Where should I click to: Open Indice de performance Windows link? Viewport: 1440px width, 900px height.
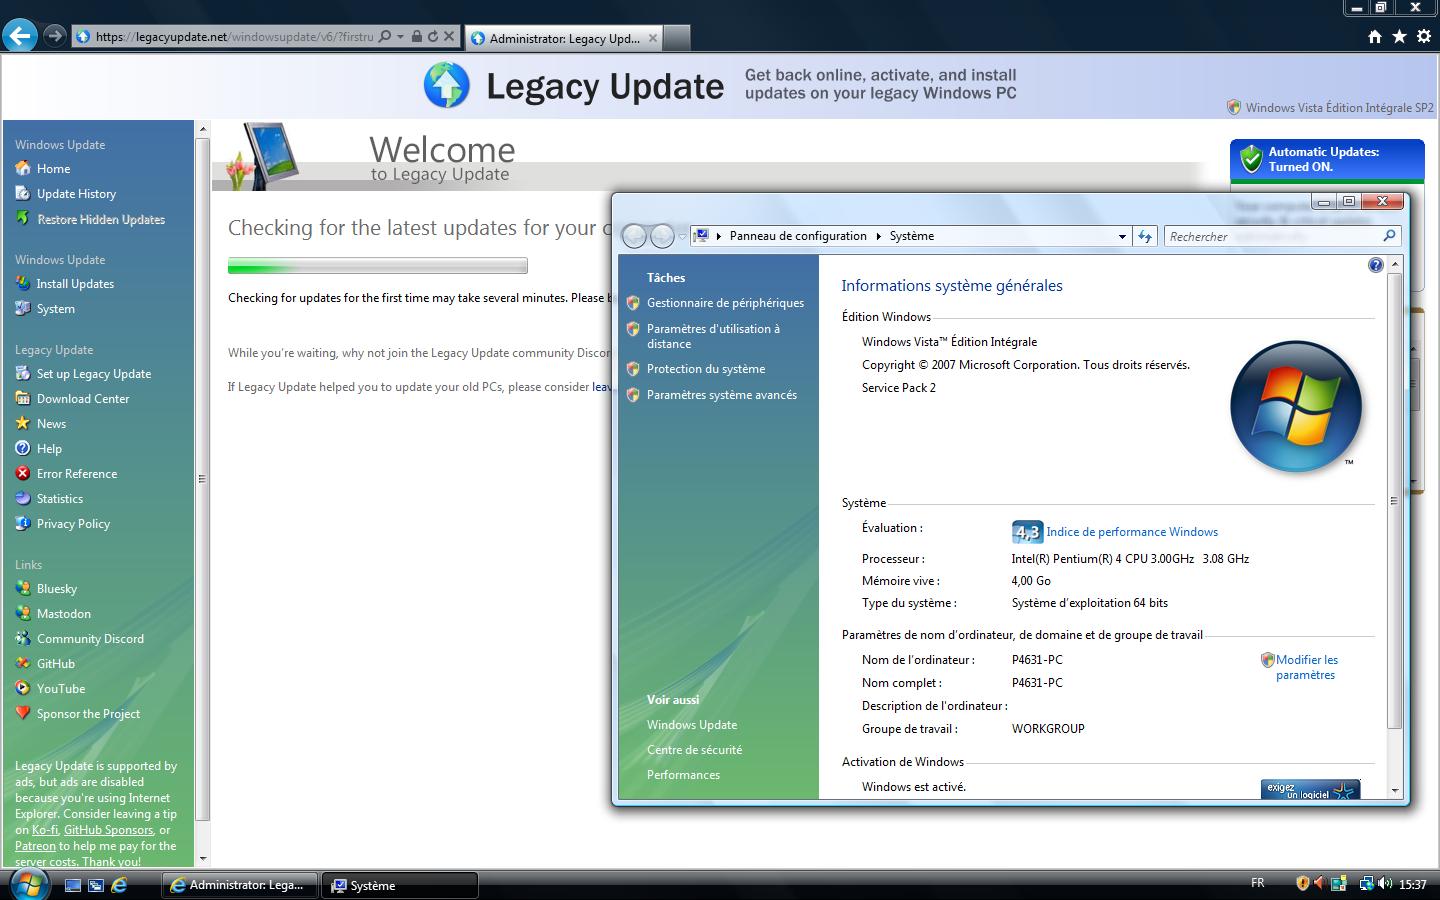(1131, 532)
